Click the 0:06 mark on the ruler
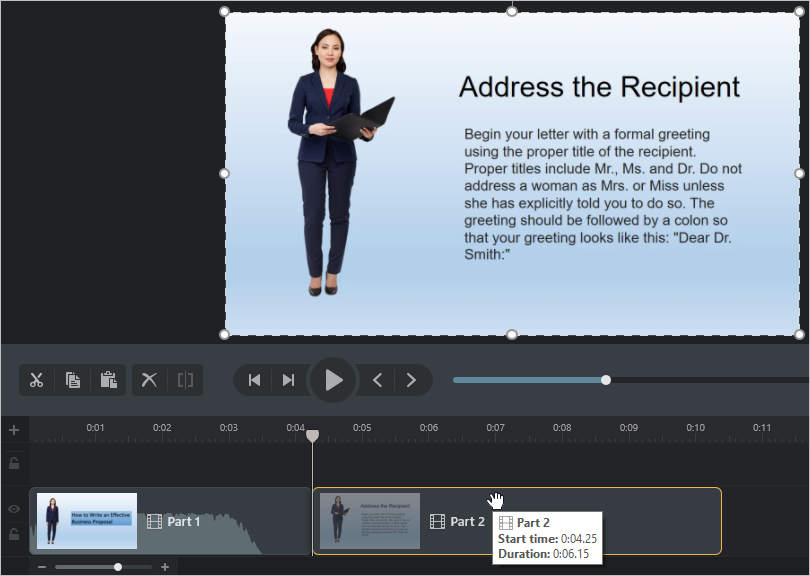This screenshot has width=810, height=576. 429,428
